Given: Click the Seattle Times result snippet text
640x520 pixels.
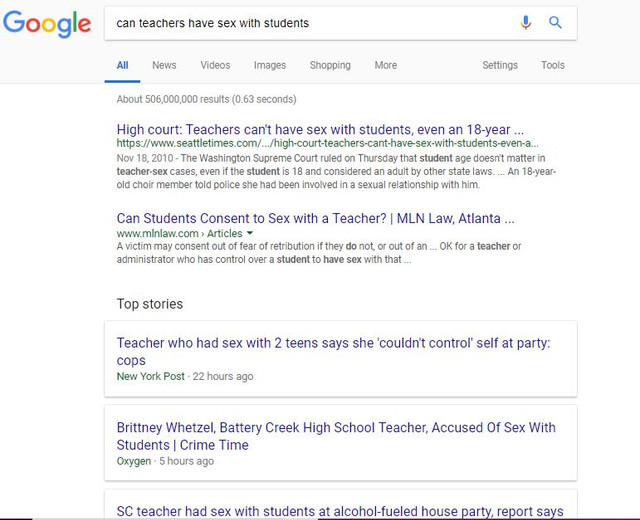Looking at the screenshot, I should click(336, 171).
